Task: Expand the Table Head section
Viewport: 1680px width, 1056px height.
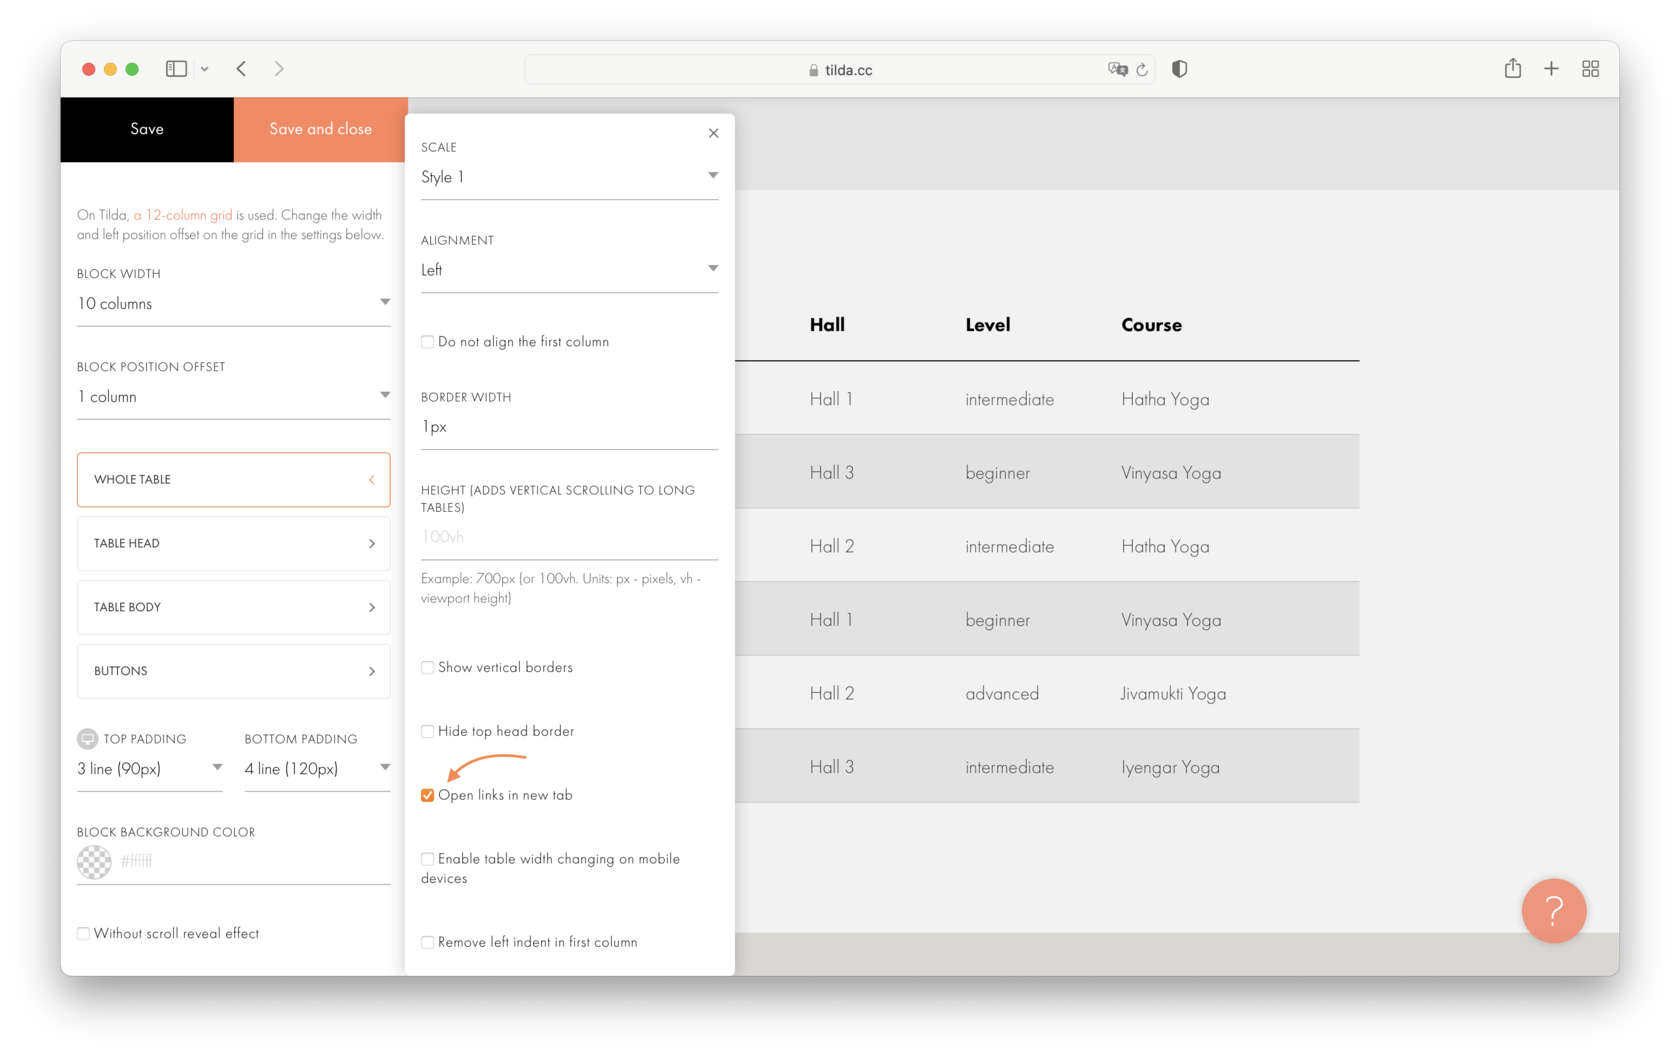Action: click(233, 543)
